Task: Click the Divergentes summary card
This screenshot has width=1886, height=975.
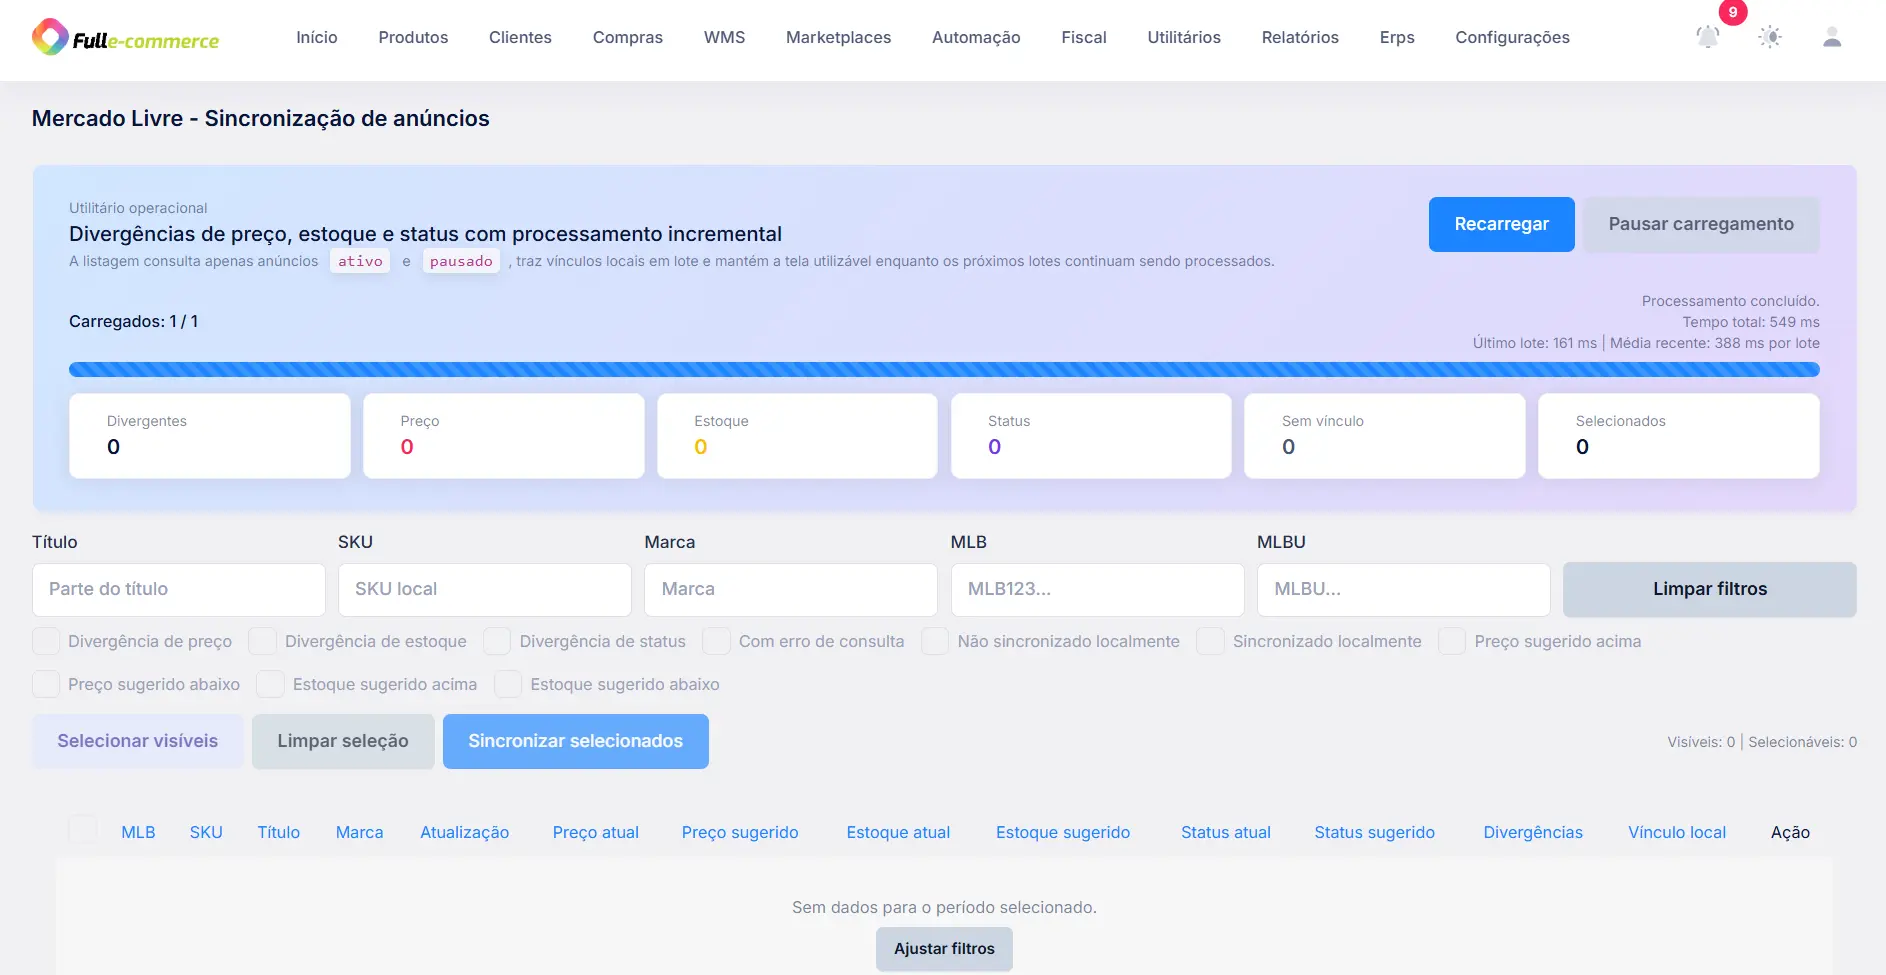Action: pos(210,436)
